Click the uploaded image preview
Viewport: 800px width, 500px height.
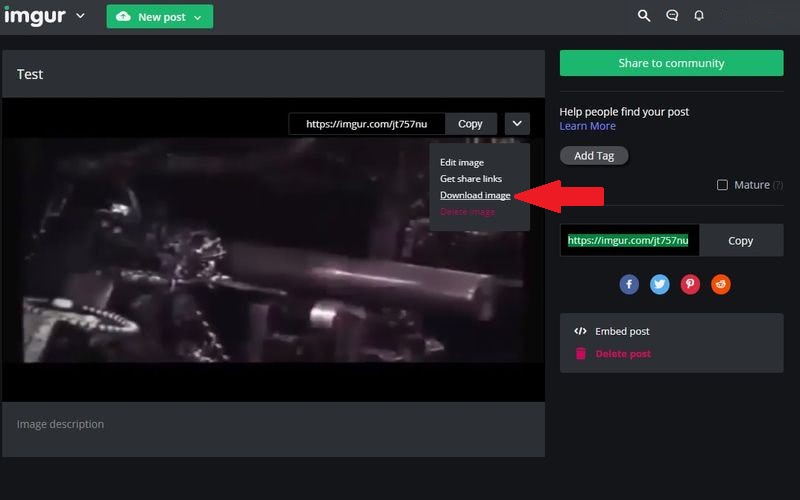273,250
